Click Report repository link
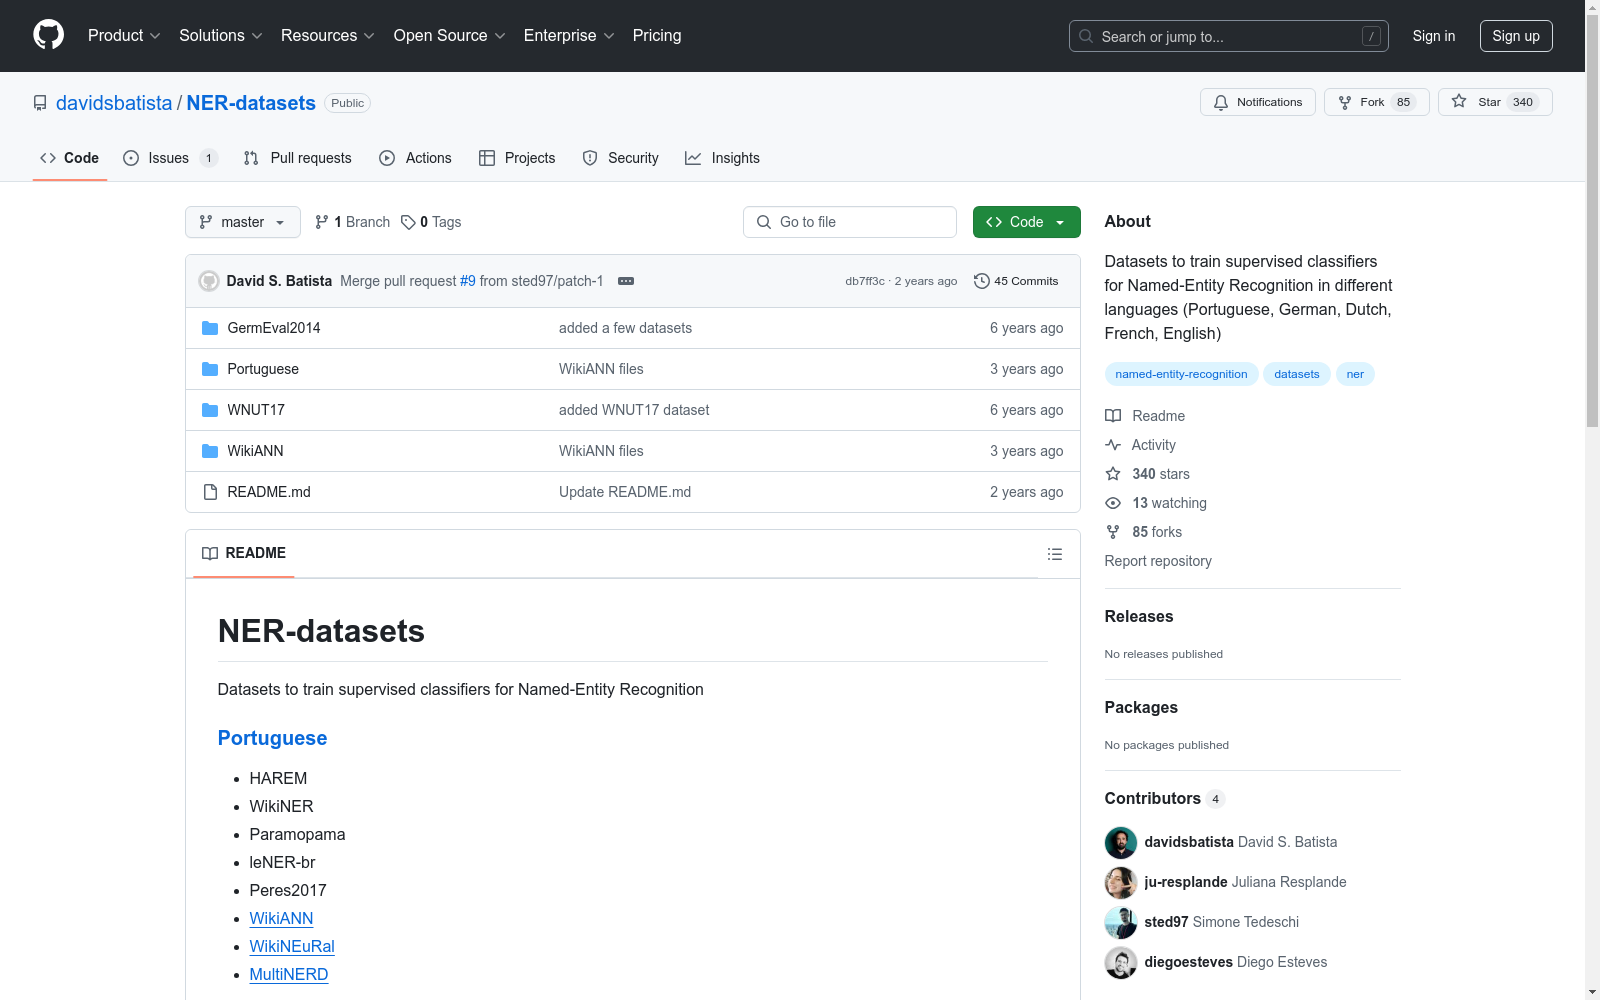This screenshot has width=1600, height=1000. pyautogui.click(x=1158, y=561)
